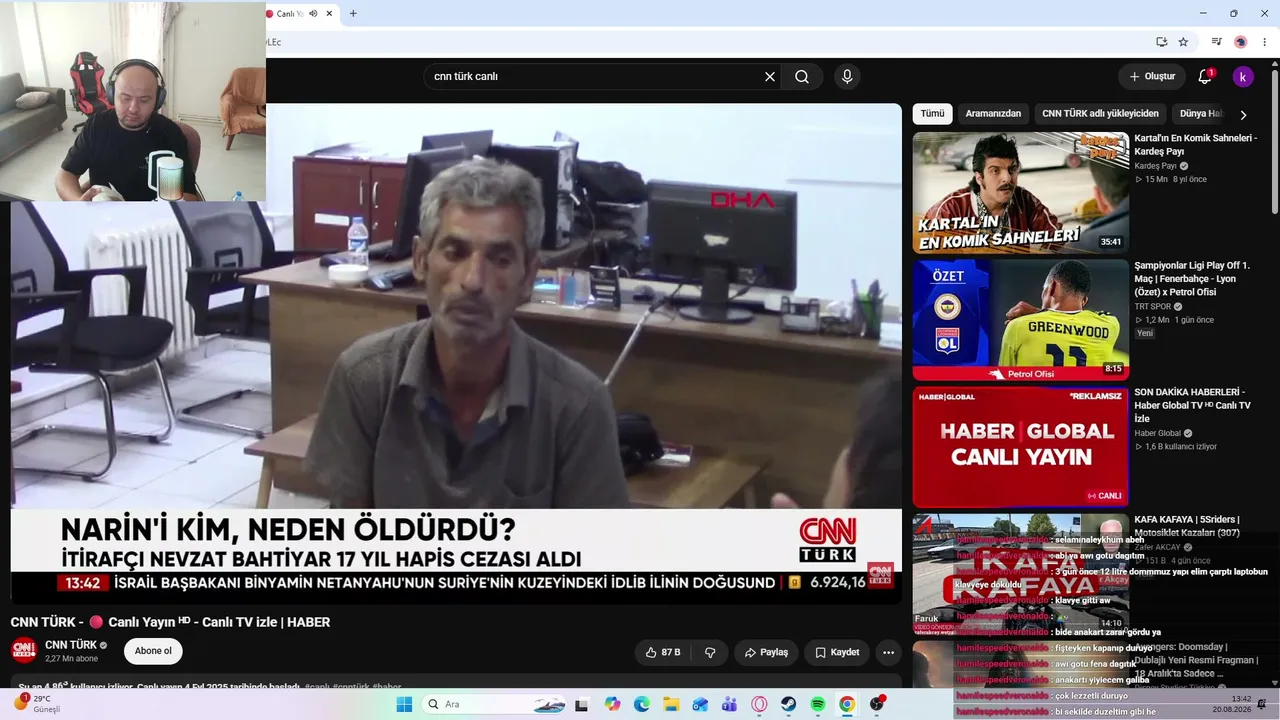Open the Fenerbahçe - Lyon özet thumbnail
Screen dimensions: 1280x720
pyautogui.click(x=1021, y=320)
